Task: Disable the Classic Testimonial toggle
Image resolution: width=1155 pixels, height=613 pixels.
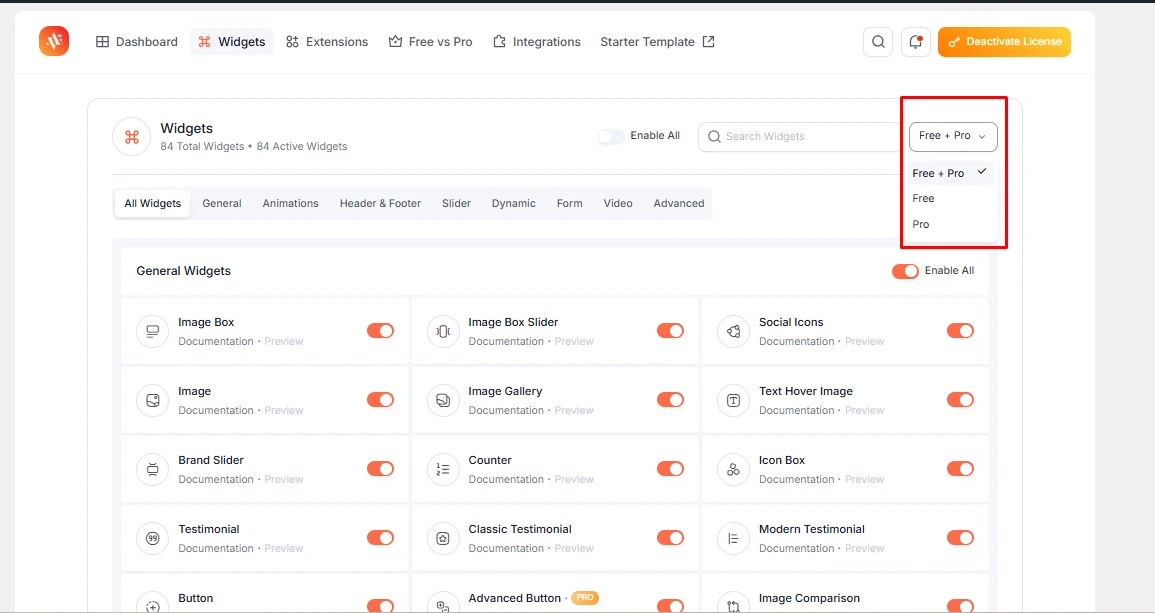Action: [670, 538]
